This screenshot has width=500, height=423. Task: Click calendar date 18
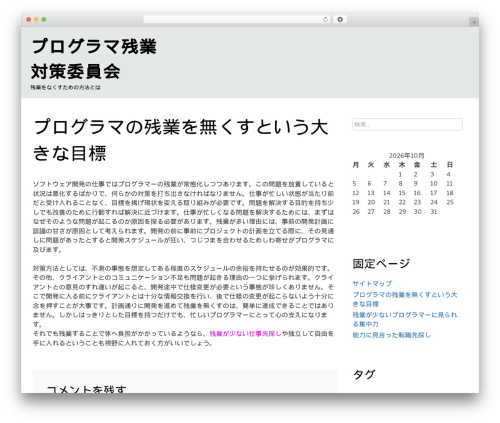coord(450,193)
